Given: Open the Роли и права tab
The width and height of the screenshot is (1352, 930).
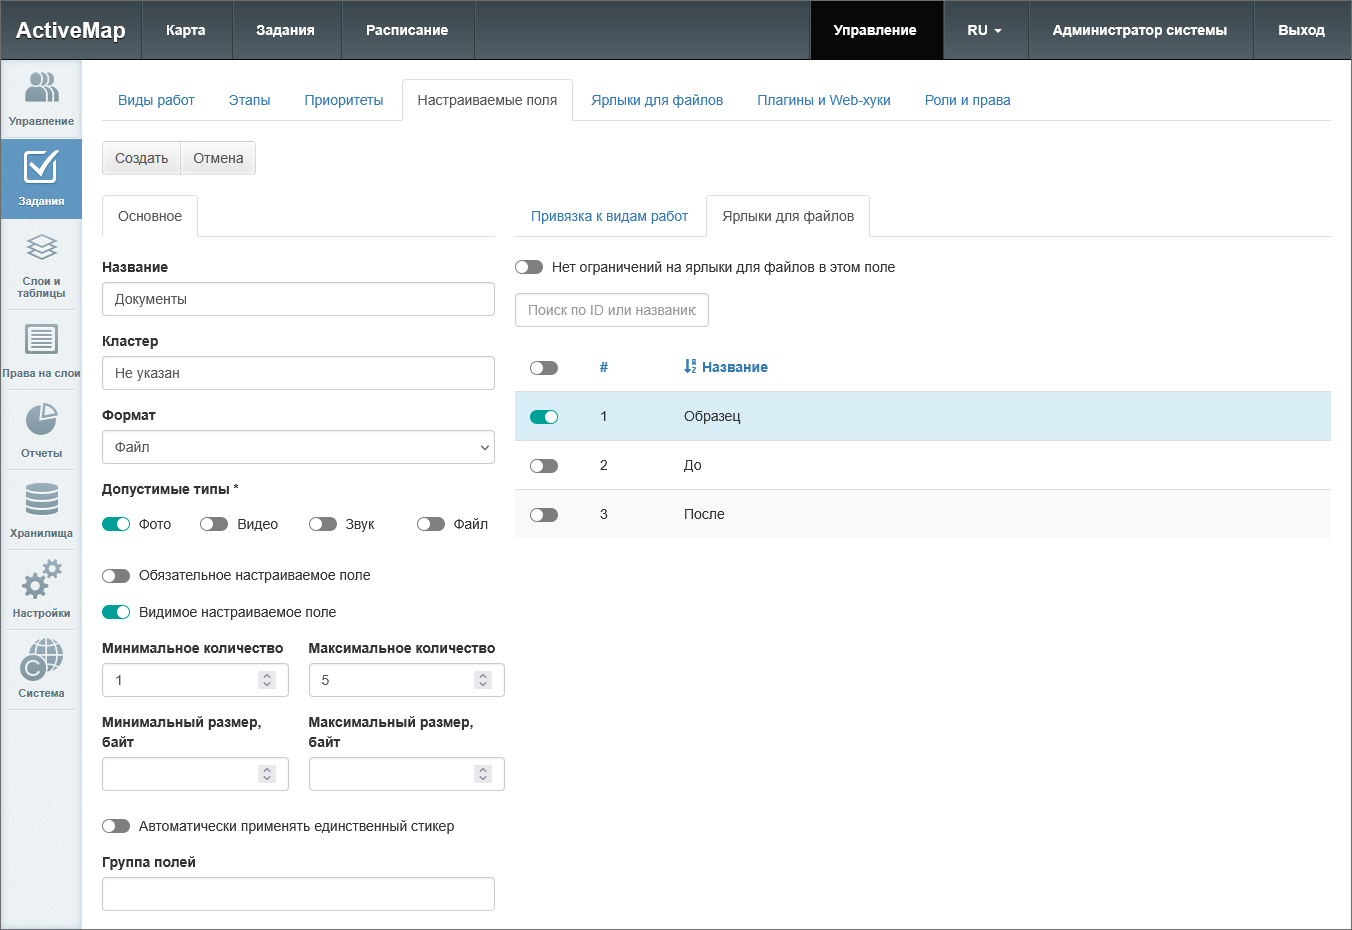Looking at the screenshot, I should tap(967, 100).
